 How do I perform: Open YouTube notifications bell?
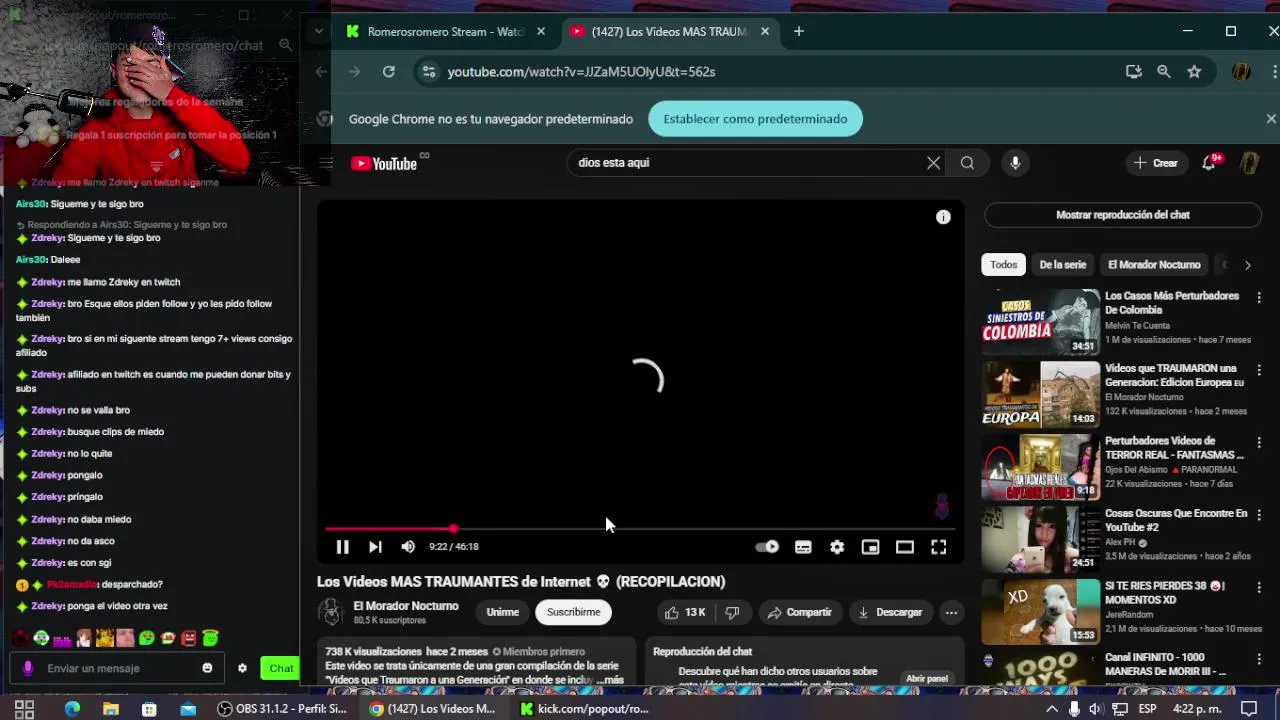click(x=1208, y=163)
